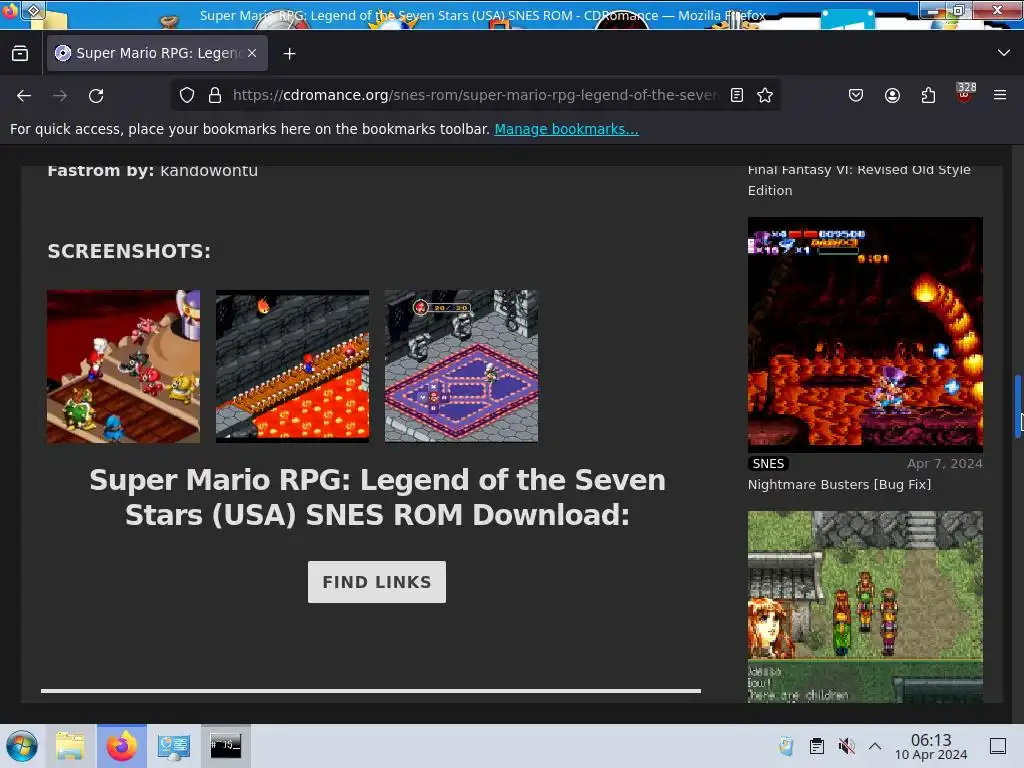Click the page vertical scrollbar handle
1024x768 pixels.
(1017, 406)
